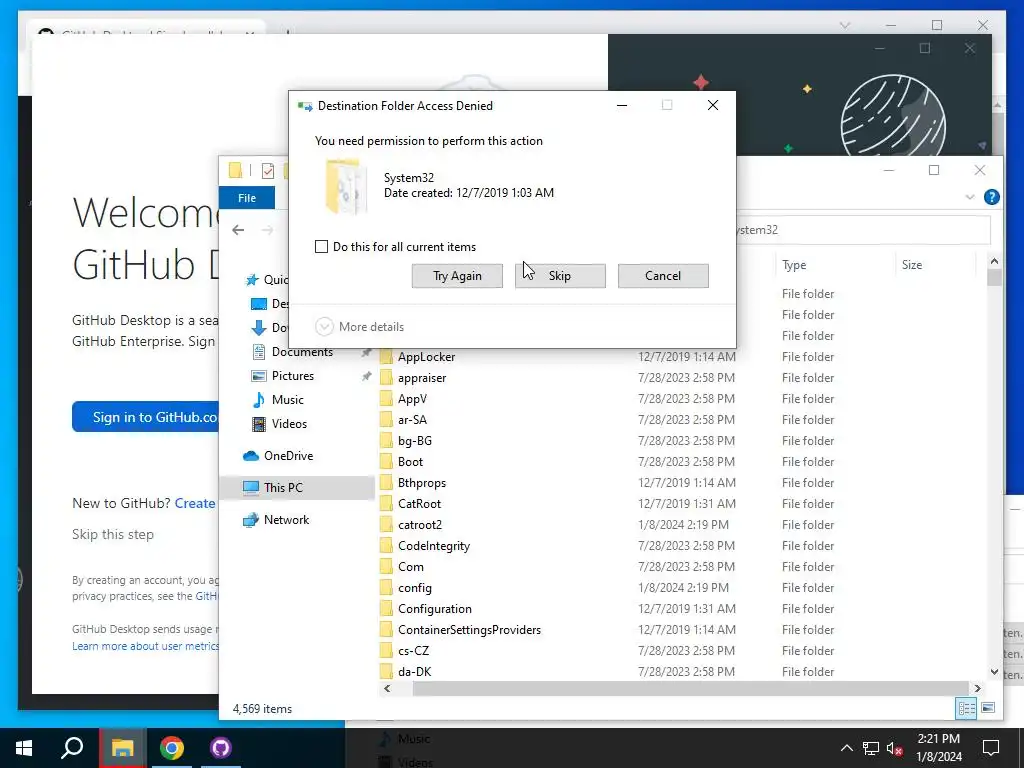Go back with Explorer's back arrow

(238, 230)
